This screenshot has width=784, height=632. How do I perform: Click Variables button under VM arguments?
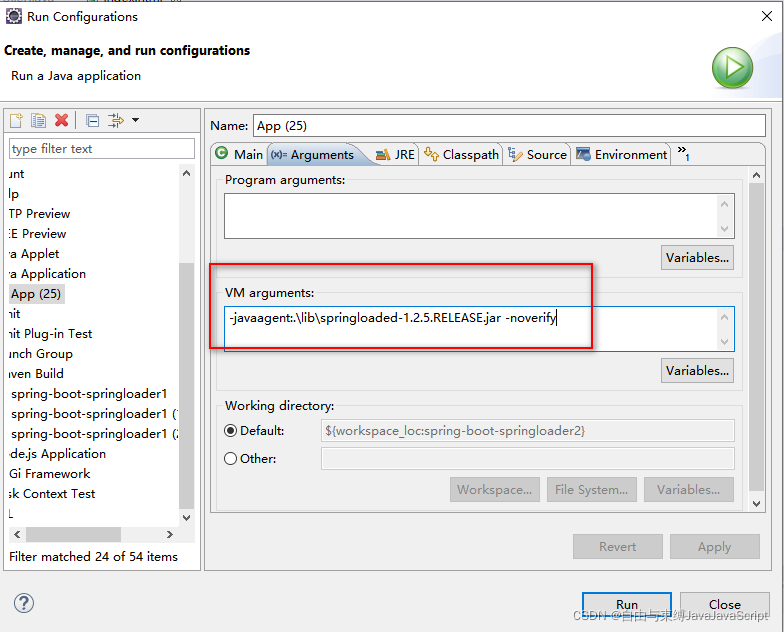[697, 370]
